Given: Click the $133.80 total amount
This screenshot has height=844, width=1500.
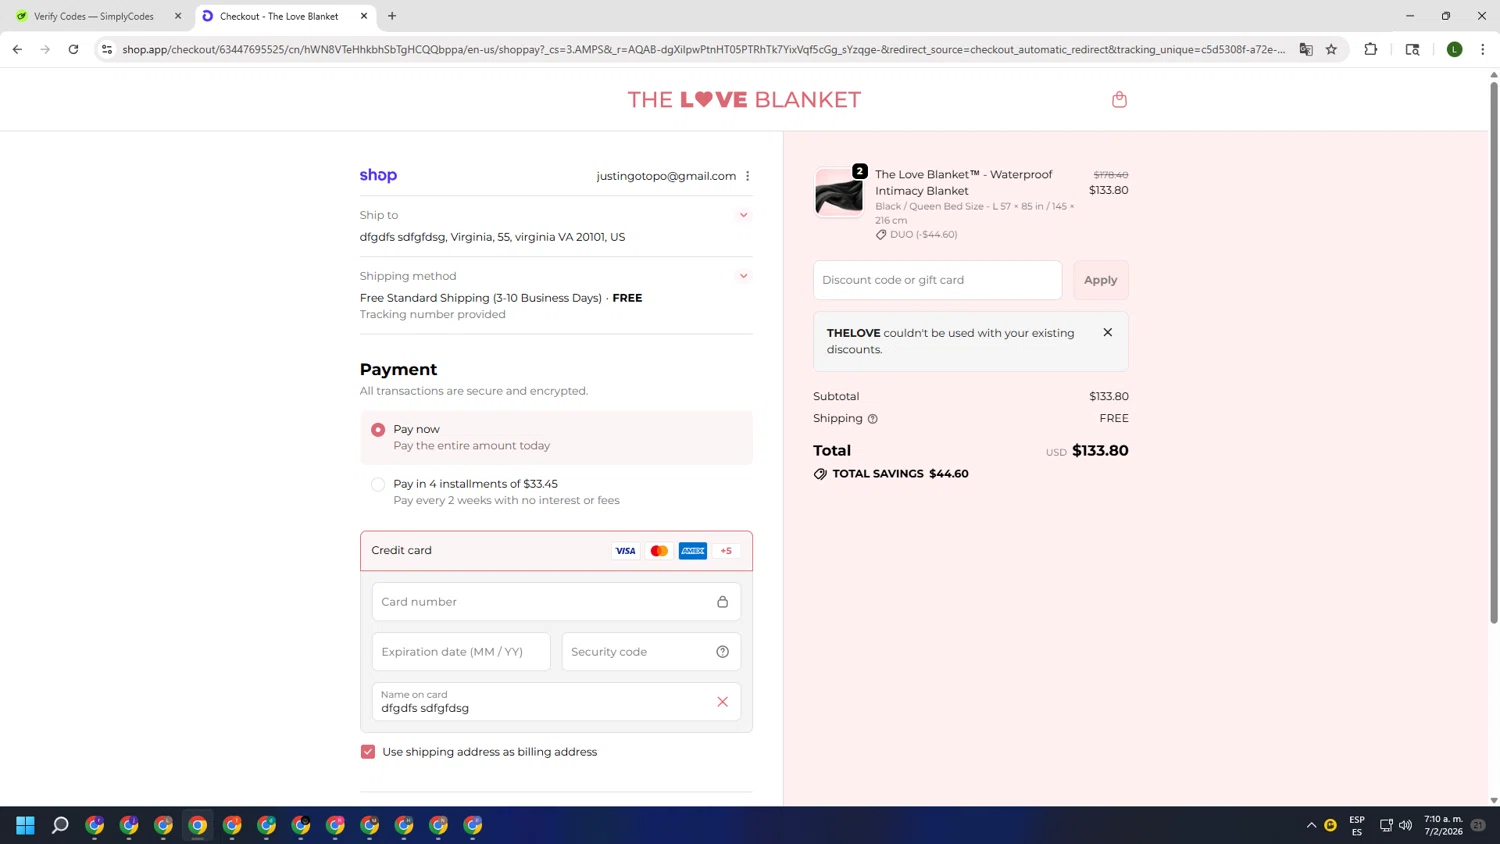Looking at the screenshot, I should [1100, 451].
